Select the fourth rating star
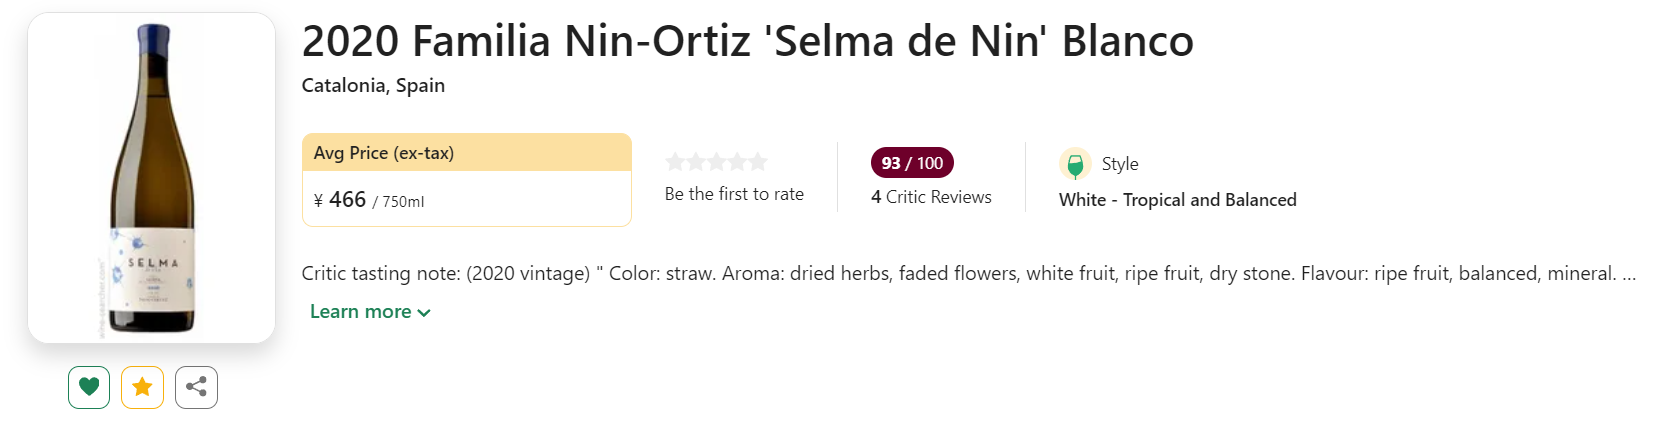1661x439 pixels. [738, 162]
